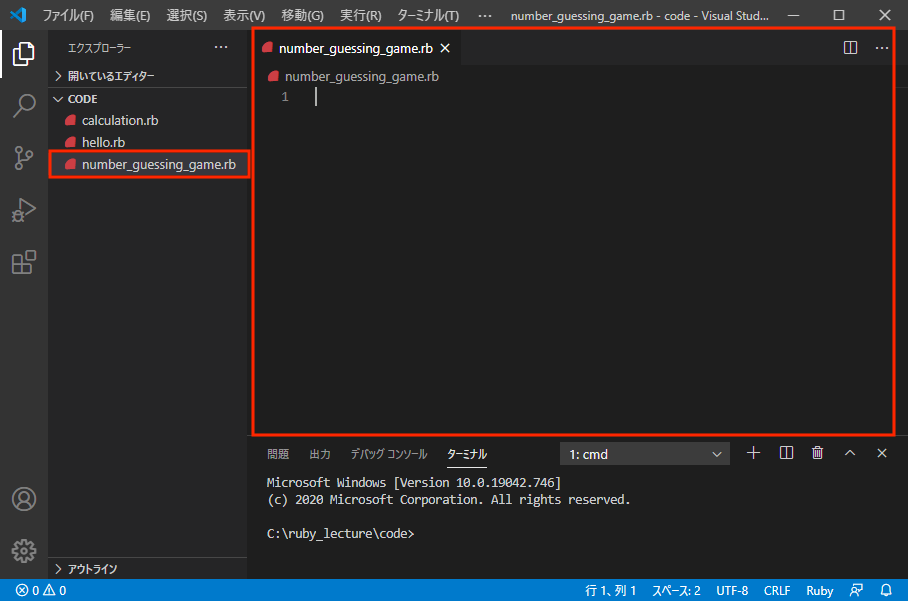Open the Source Control view
908x601 pixels.
pos(24,157)
